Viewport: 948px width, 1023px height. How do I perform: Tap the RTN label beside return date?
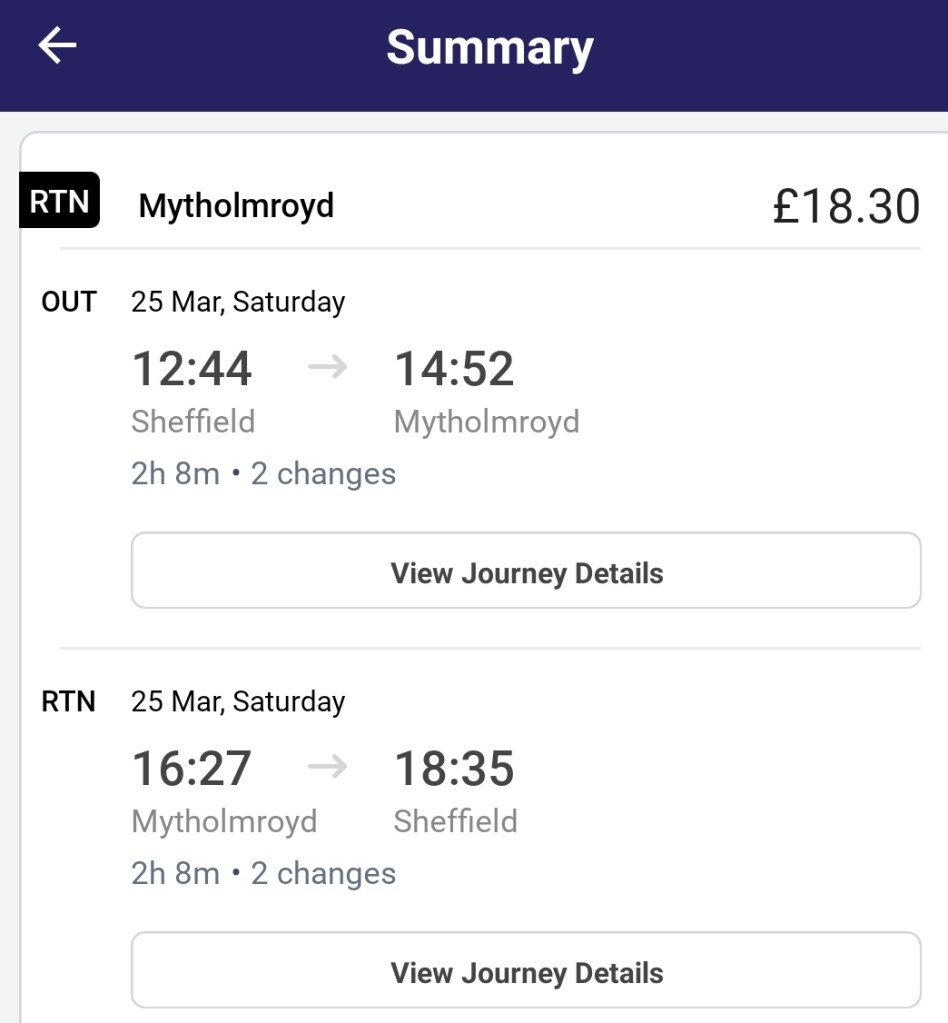[x=69, y=702]
